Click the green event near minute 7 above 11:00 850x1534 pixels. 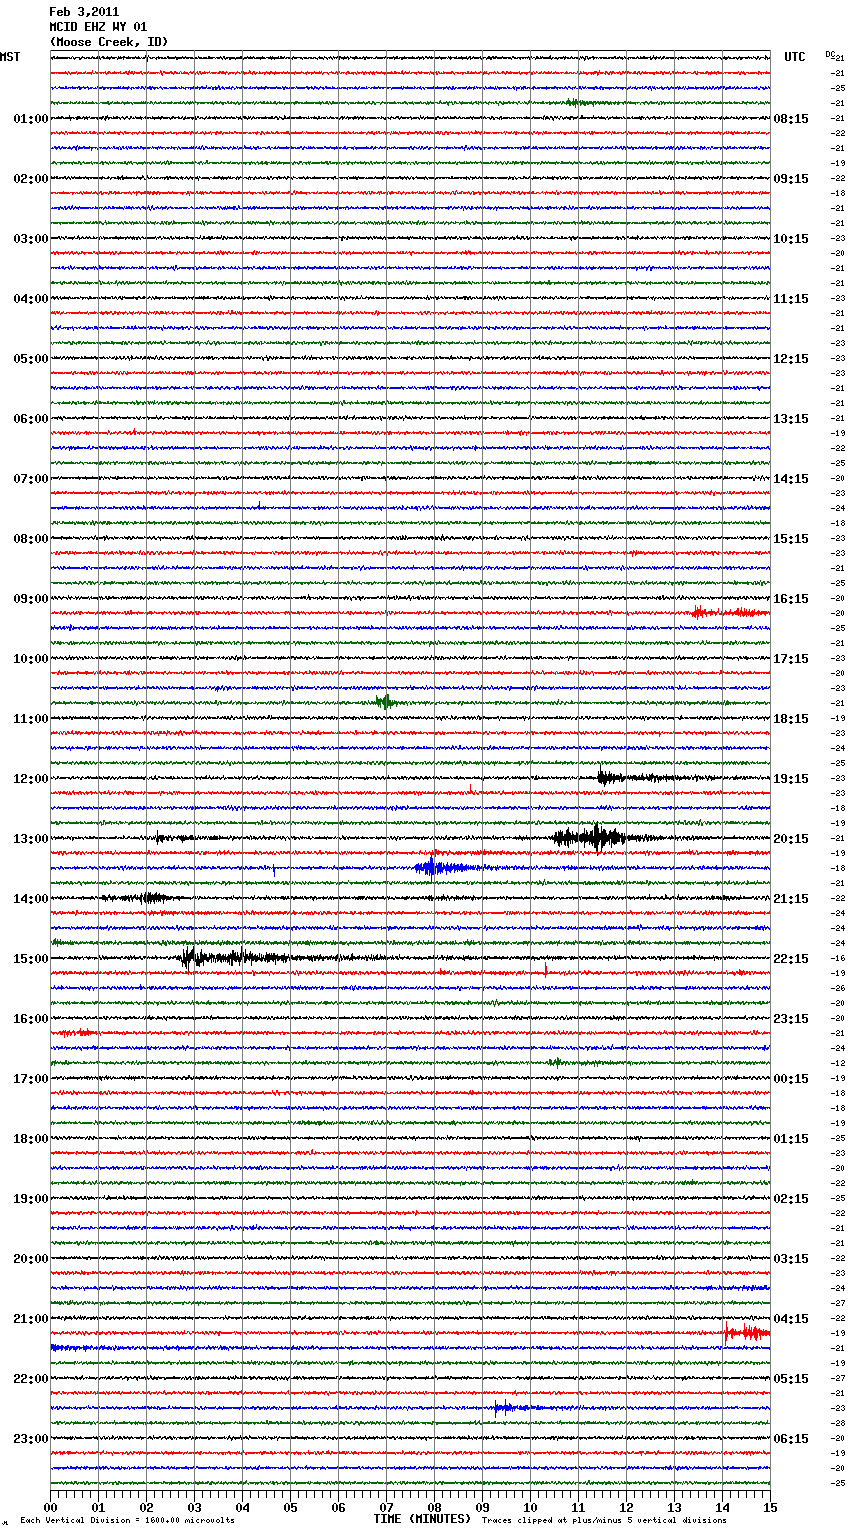(x=384, y=702)
